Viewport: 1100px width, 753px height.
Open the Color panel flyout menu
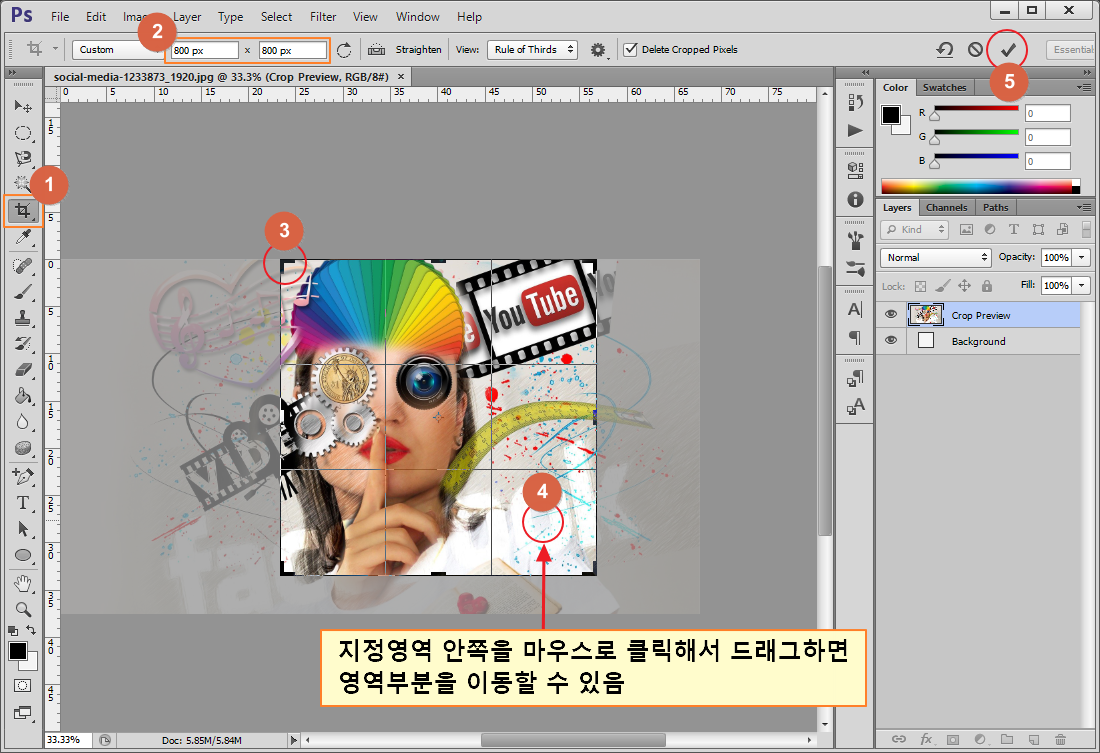(1084, 88)
